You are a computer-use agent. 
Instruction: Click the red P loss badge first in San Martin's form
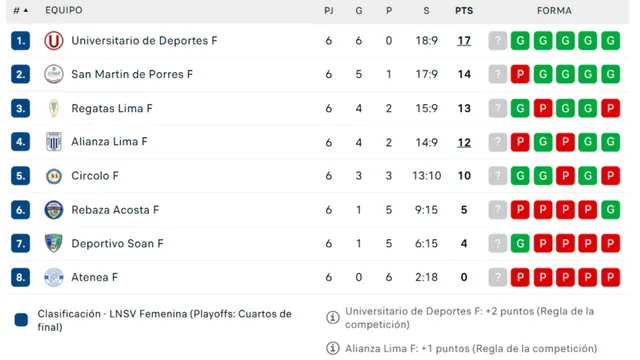click(x=520, y=74)
